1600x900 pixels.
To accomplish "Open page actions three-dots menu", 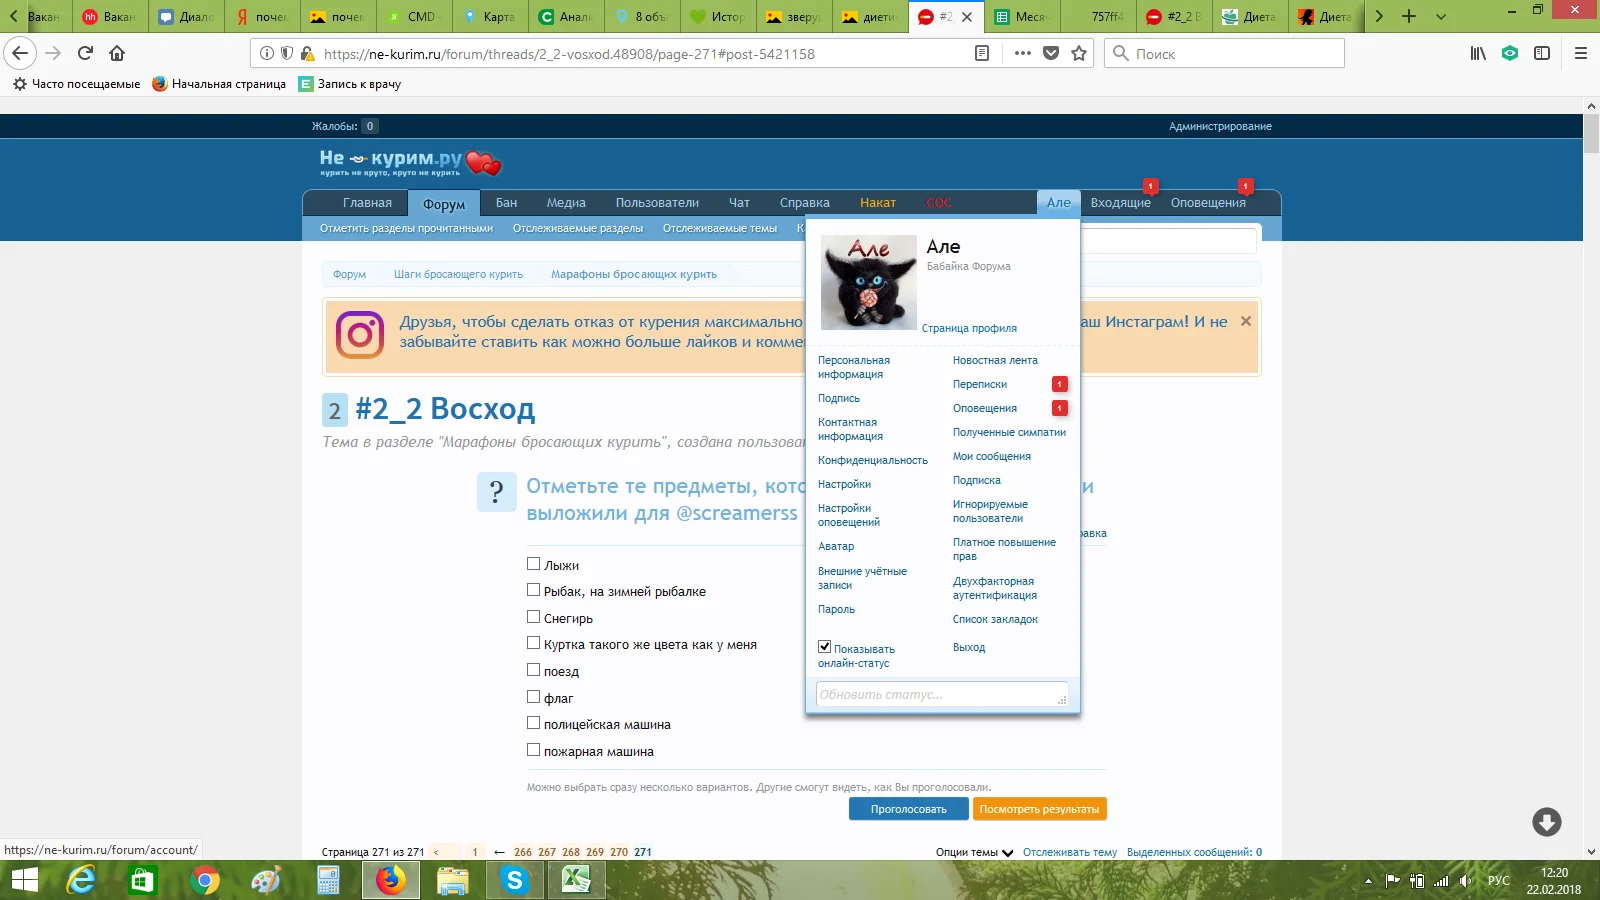I will coord(1022,53).
